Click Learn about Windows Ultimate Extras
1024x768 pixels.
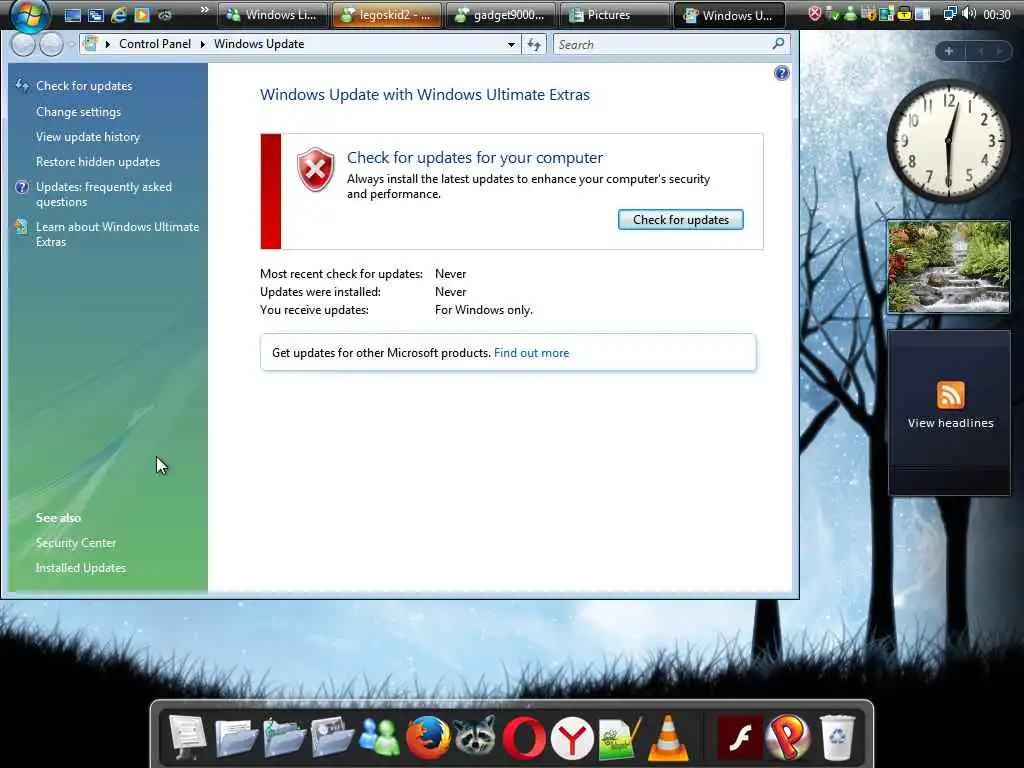point(118,234)
